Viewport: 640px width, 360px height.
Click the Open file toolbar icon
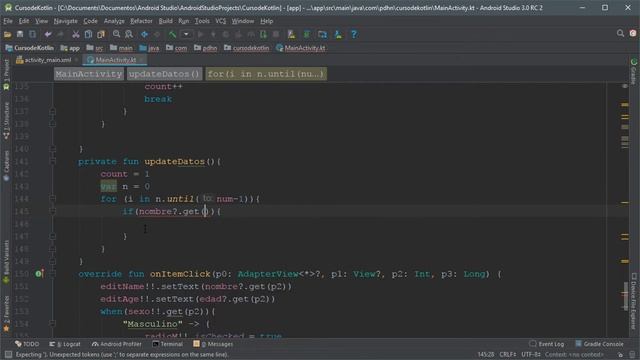(x=7, y=34)
